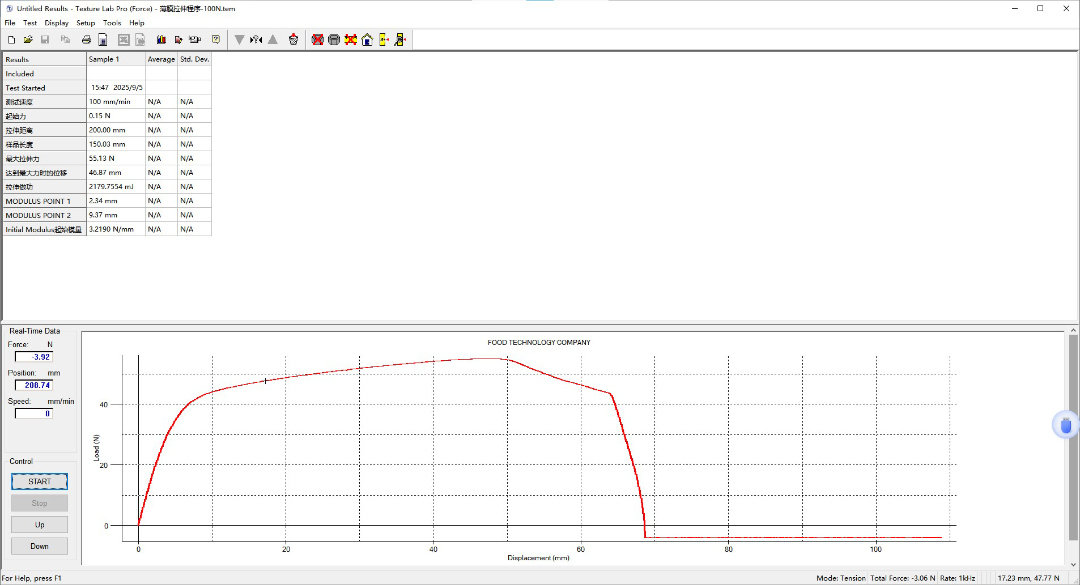
Task: Click the Mode: Tension status bar entry
Action: 840,578
